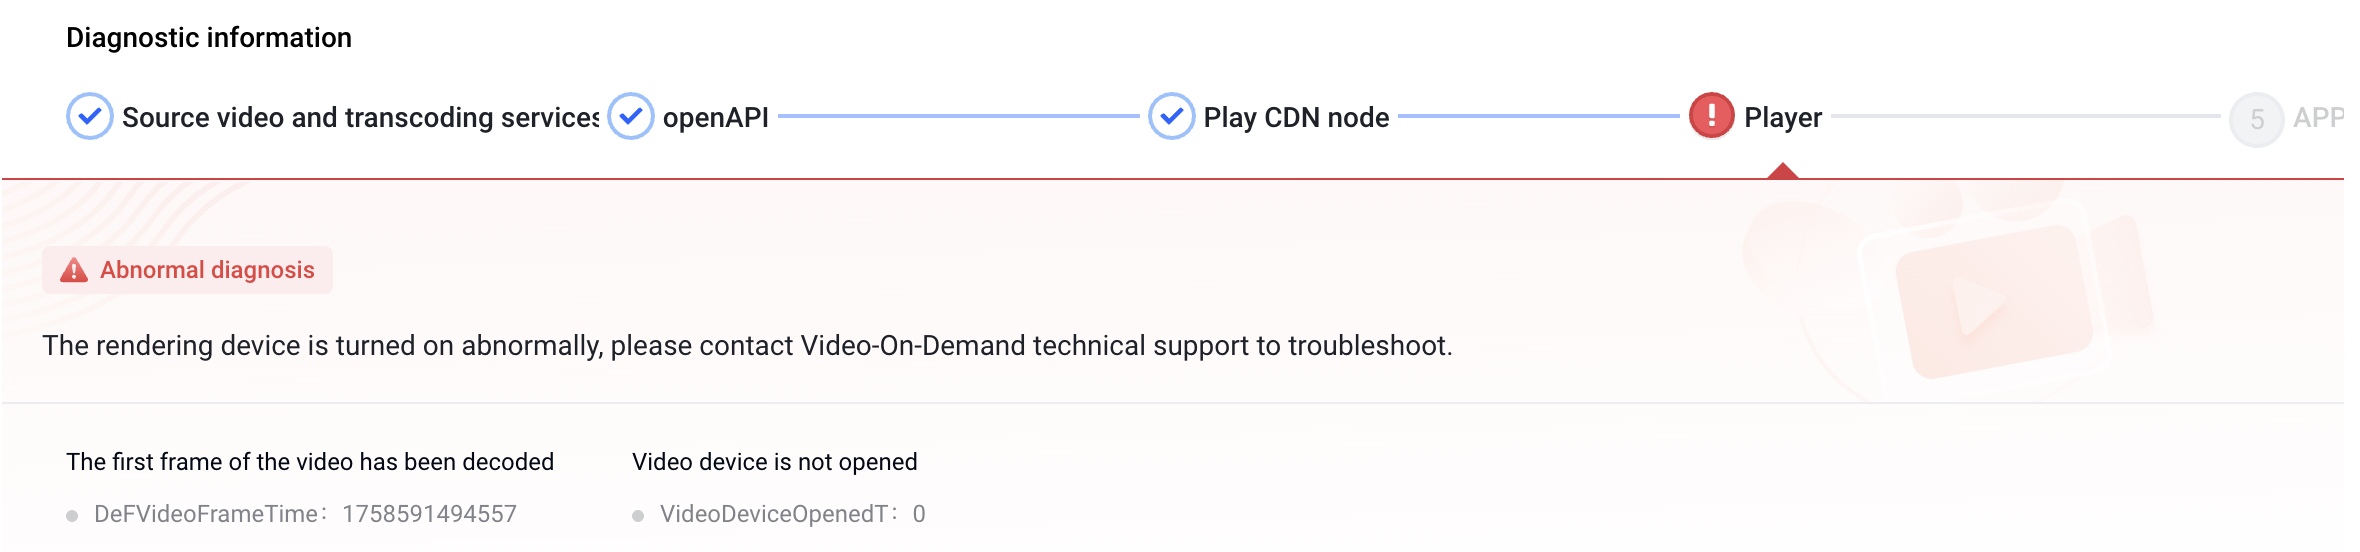The height and width of the screenshot is (552, 2360).
Task: Open the Play CDN node step
Action: click(1296, 118)
